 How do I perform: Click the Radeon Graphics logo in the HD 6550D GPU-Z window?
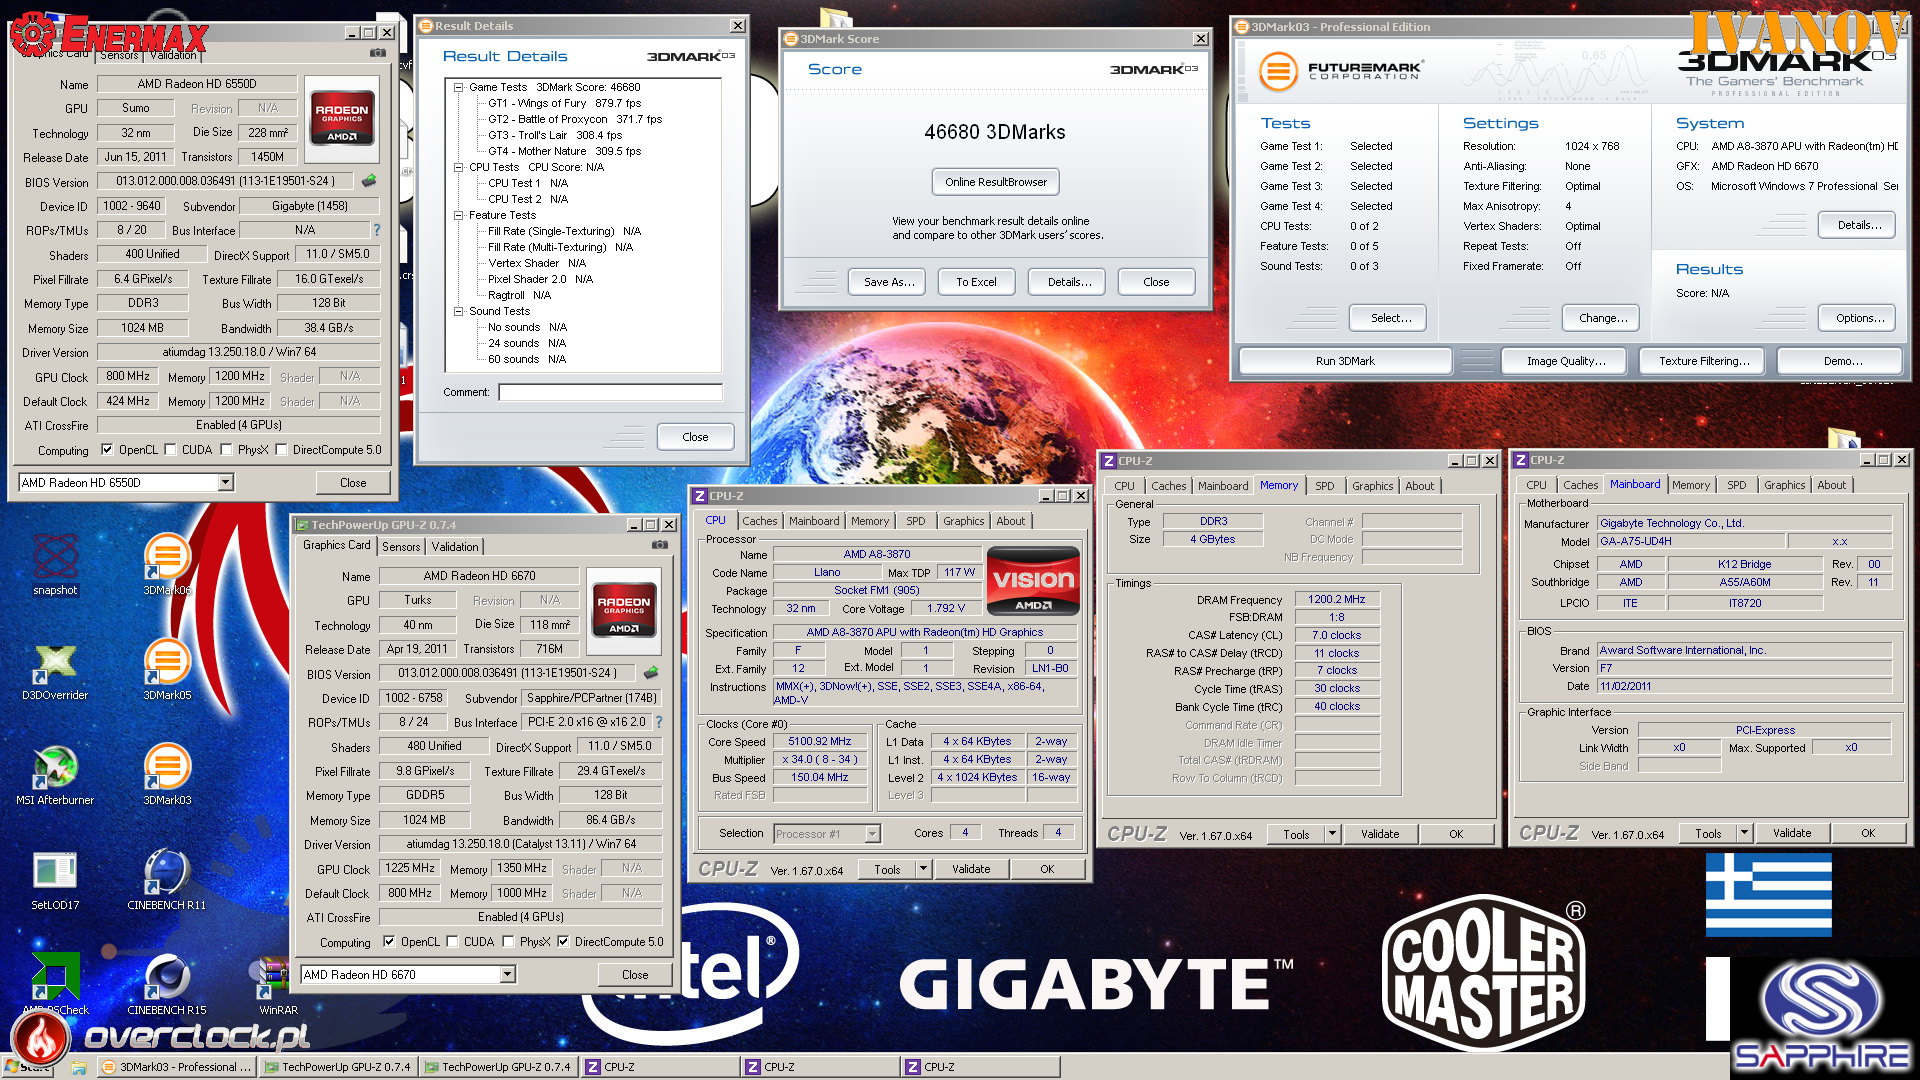[x=342, y=117]
